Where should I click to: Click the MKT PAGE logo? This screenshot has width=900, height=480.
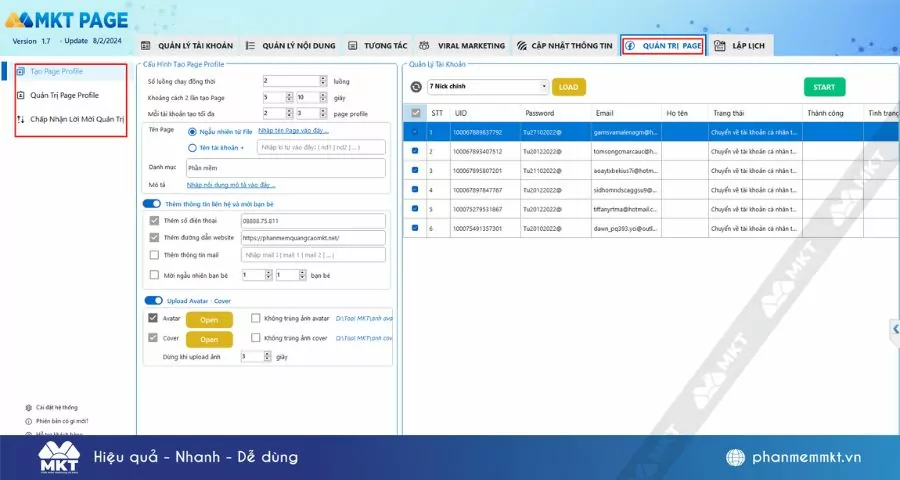(67, 20)
